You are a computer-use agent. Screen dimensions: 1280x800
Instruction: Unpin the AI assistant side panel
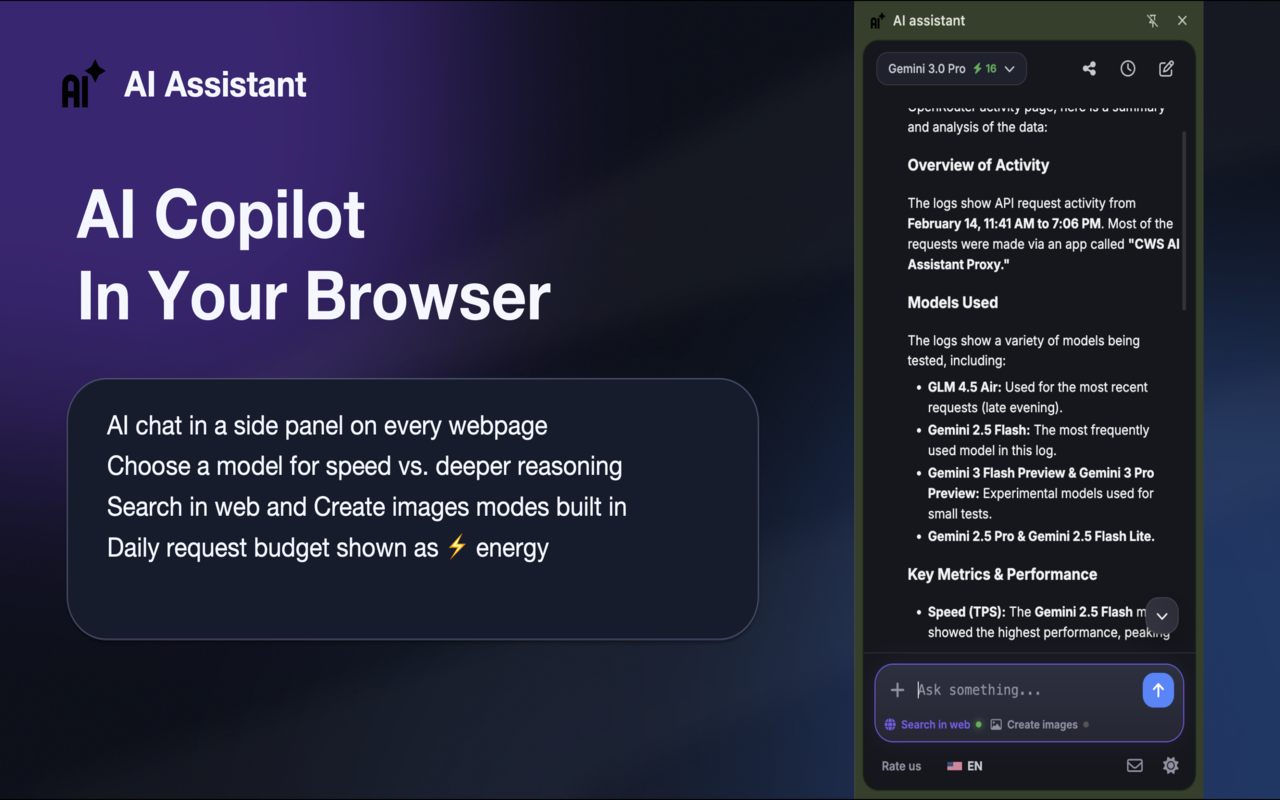pyautogui.click(x=1152, y=20)
